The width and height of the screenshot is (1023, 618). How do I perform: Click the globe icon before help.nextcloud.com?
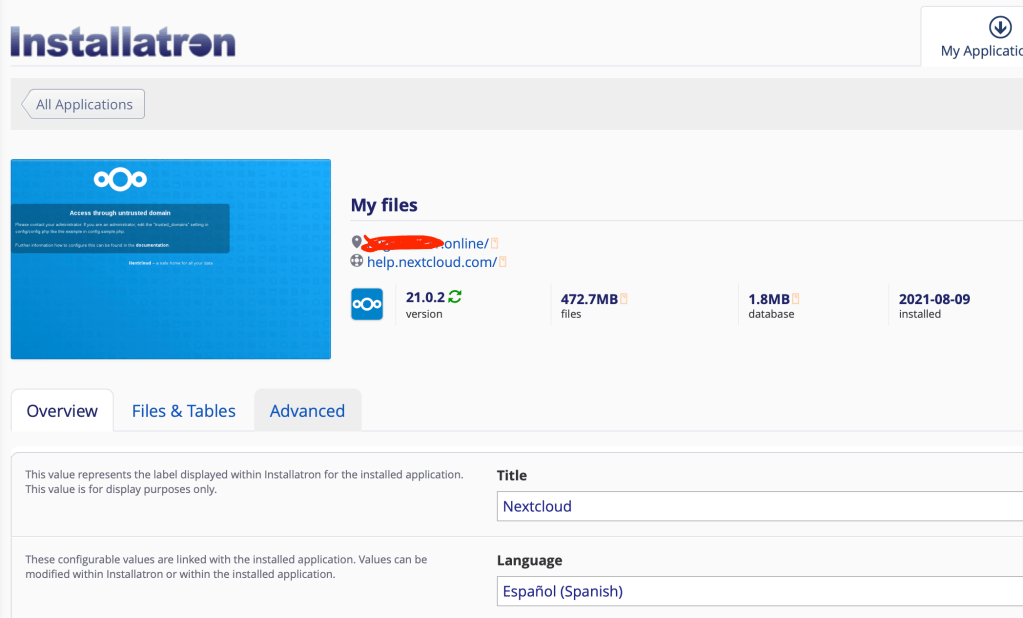(357, 261)
